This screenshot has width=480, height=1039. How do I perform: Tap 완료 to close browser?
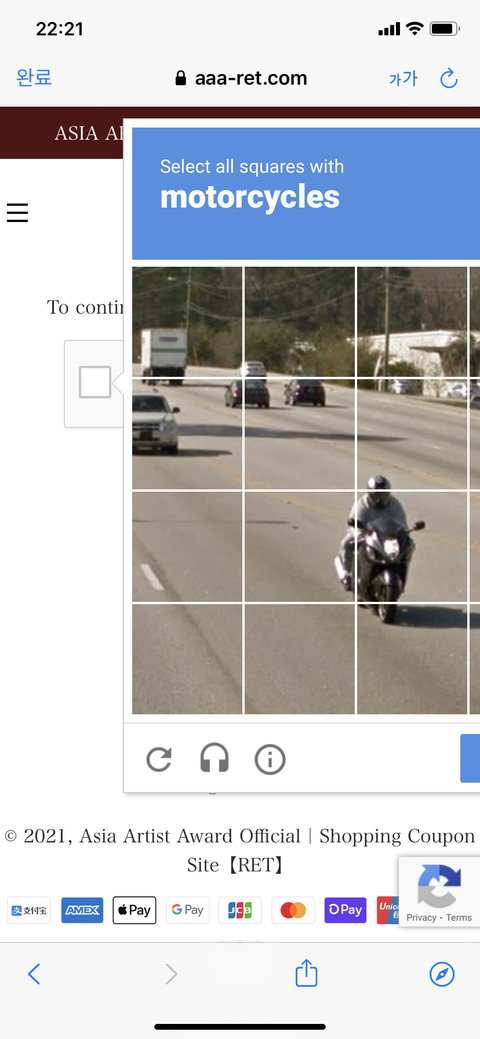[x=34, y=78]
